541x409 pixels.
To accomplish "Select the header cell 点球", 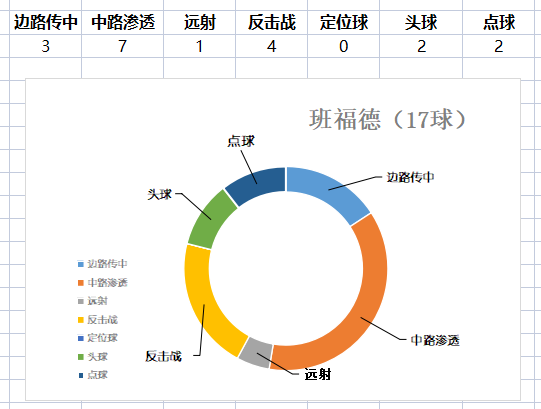I will (x=499, y=22).
